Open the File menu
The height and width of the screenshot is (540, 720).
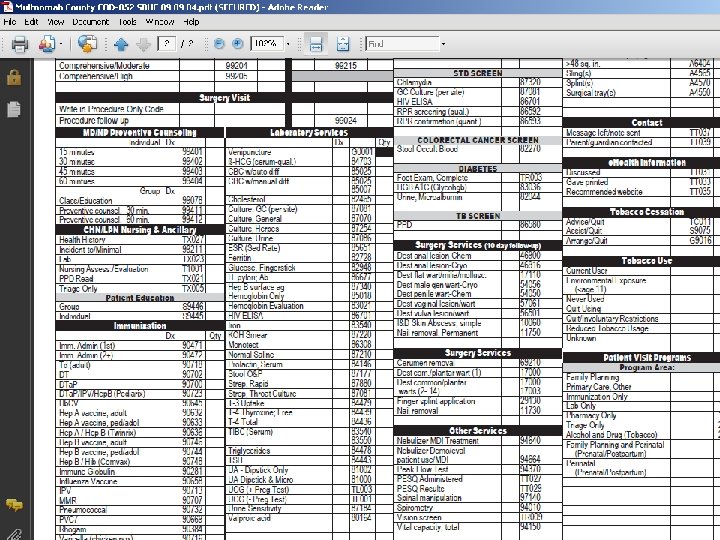click(x=10, y=22)
